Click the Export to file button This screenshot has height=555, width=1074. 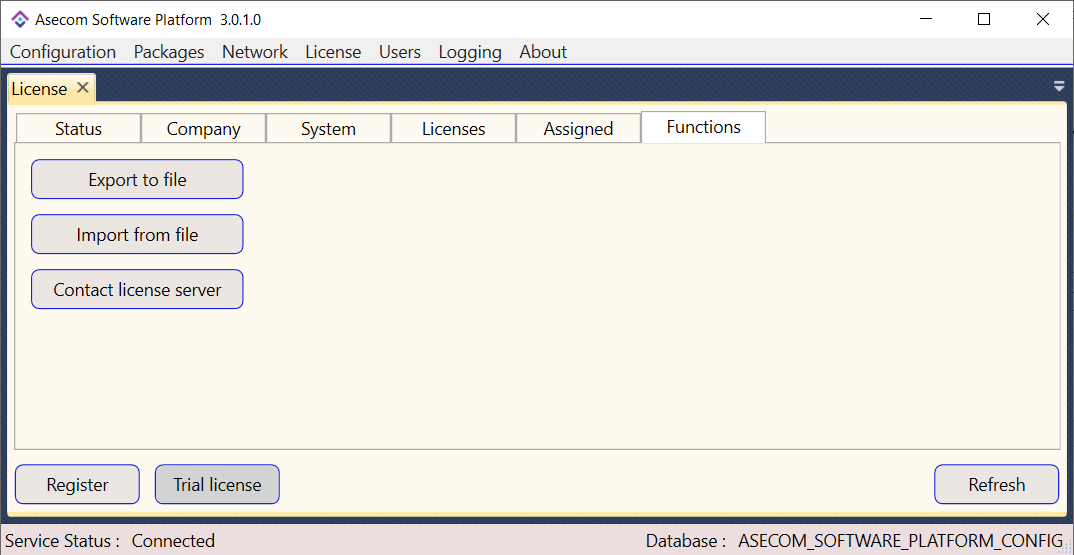point(137,180)
